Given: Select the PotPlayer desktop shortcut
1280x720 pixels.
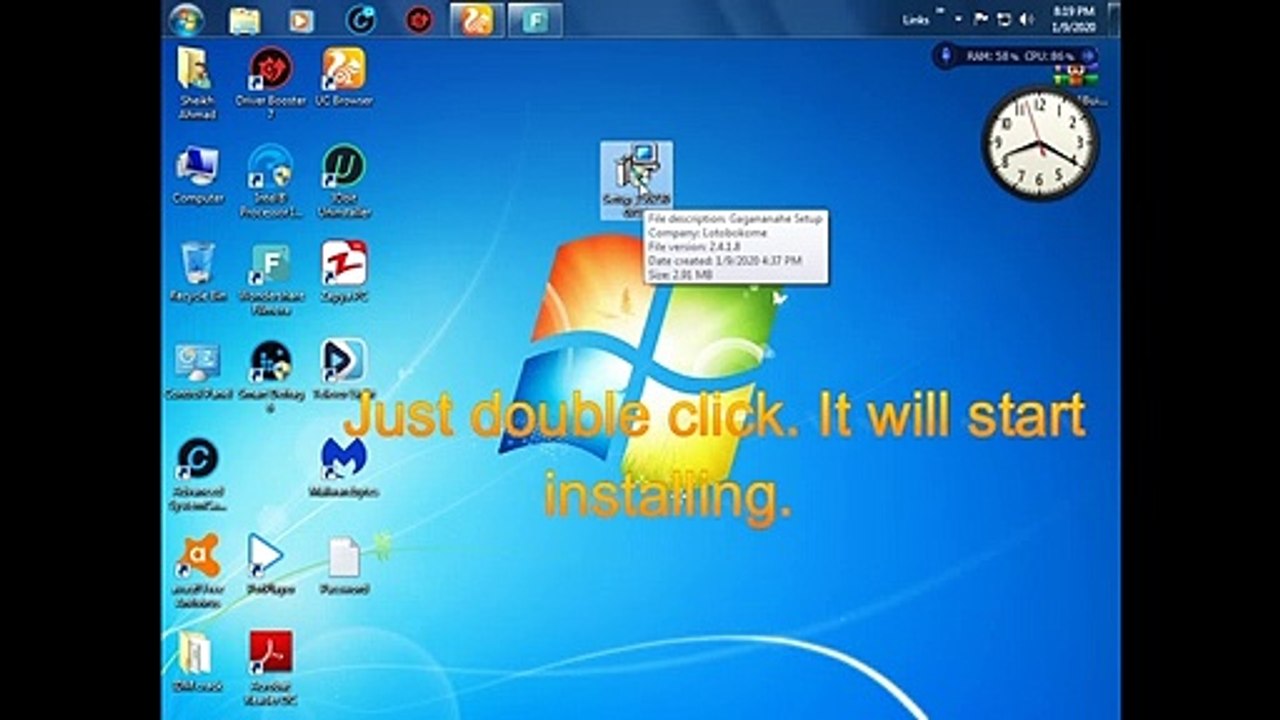Looking at the screenshot, I should click(x=270, y=565).
